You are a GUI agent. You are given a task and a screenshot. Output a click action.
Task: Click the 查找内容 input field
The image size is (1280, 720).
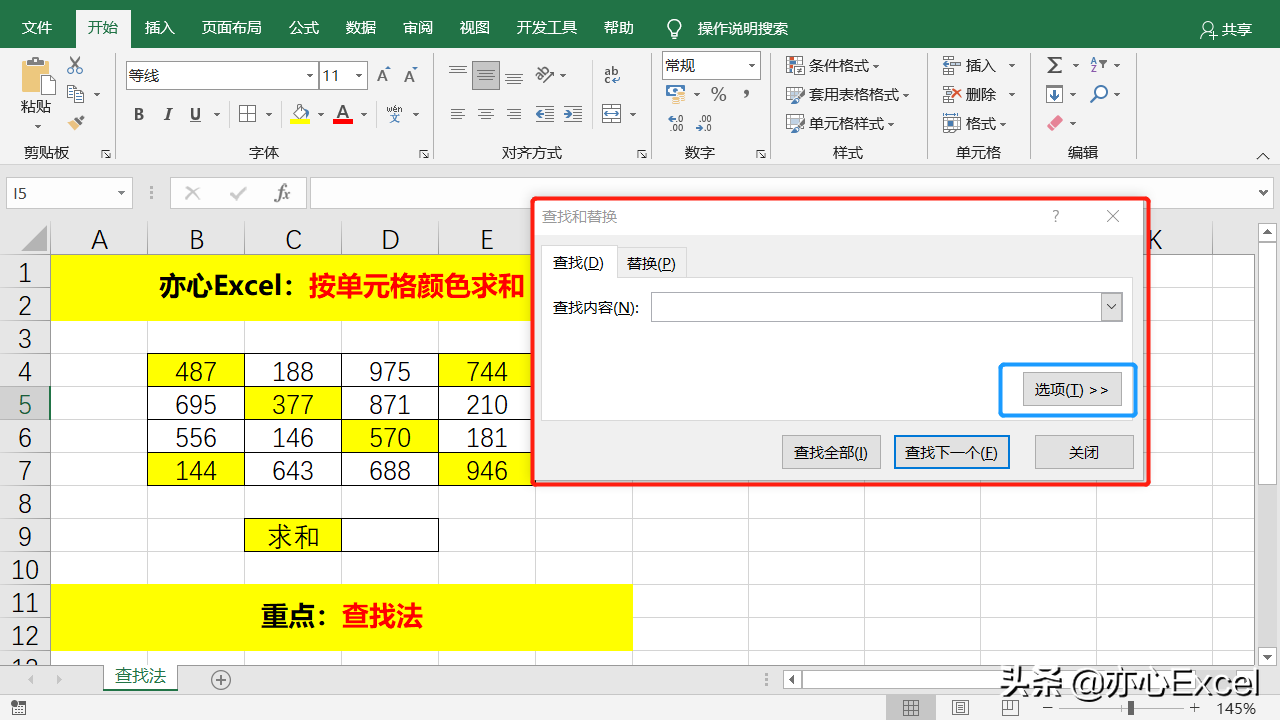coord(876,307)
